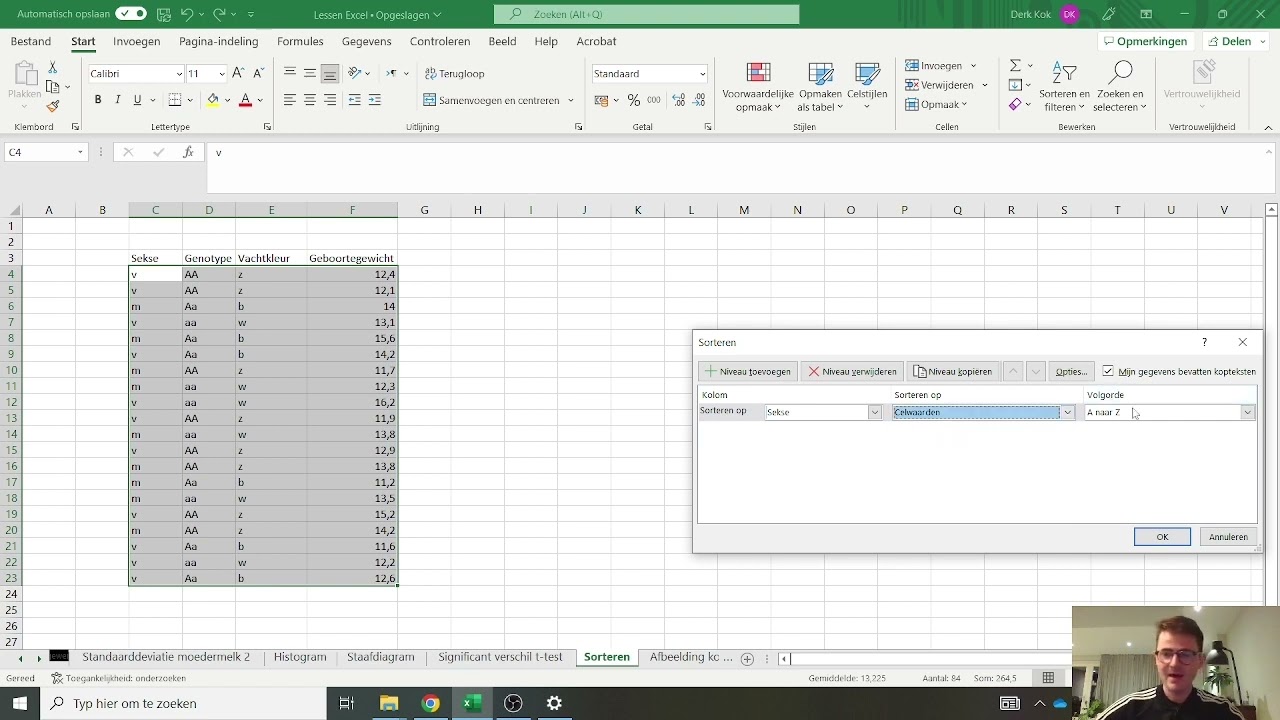Expand the Name Box dropdown
1280x720 pixels.
pyautogui.click(x=80, y=152)
